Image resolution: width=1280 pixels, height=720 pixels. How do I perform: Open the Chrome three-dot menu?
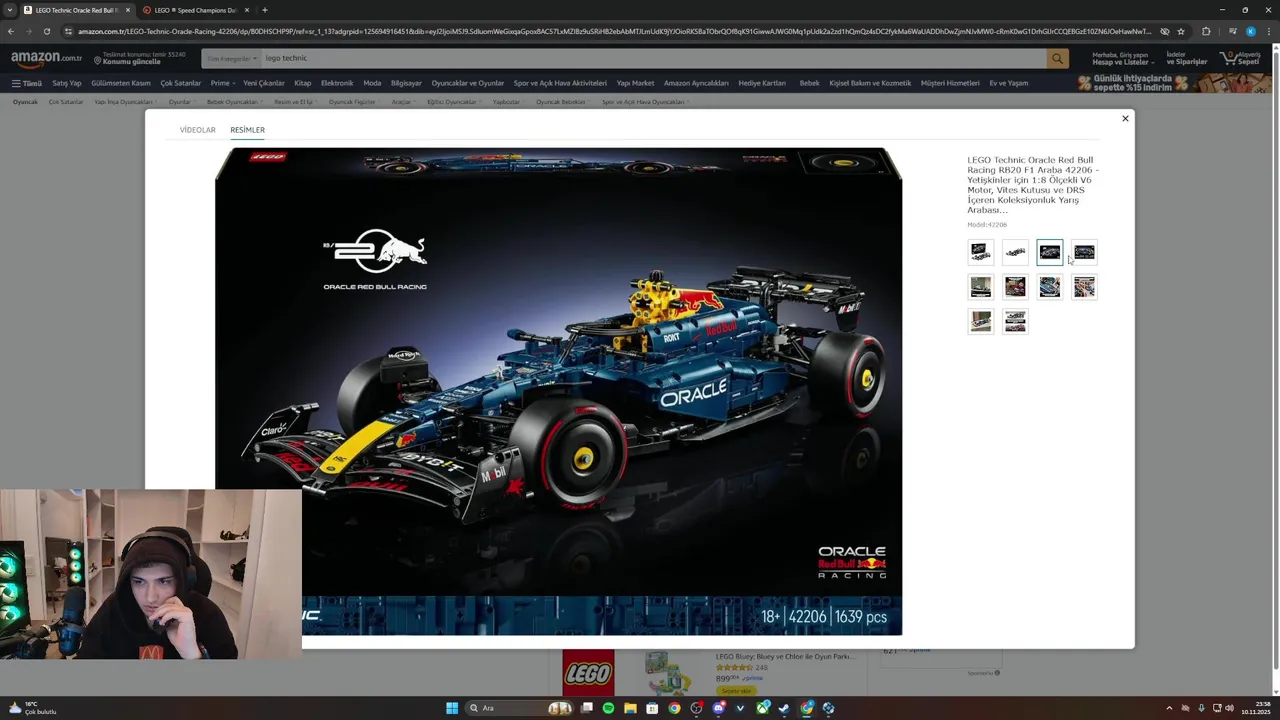coord(1268,31)
